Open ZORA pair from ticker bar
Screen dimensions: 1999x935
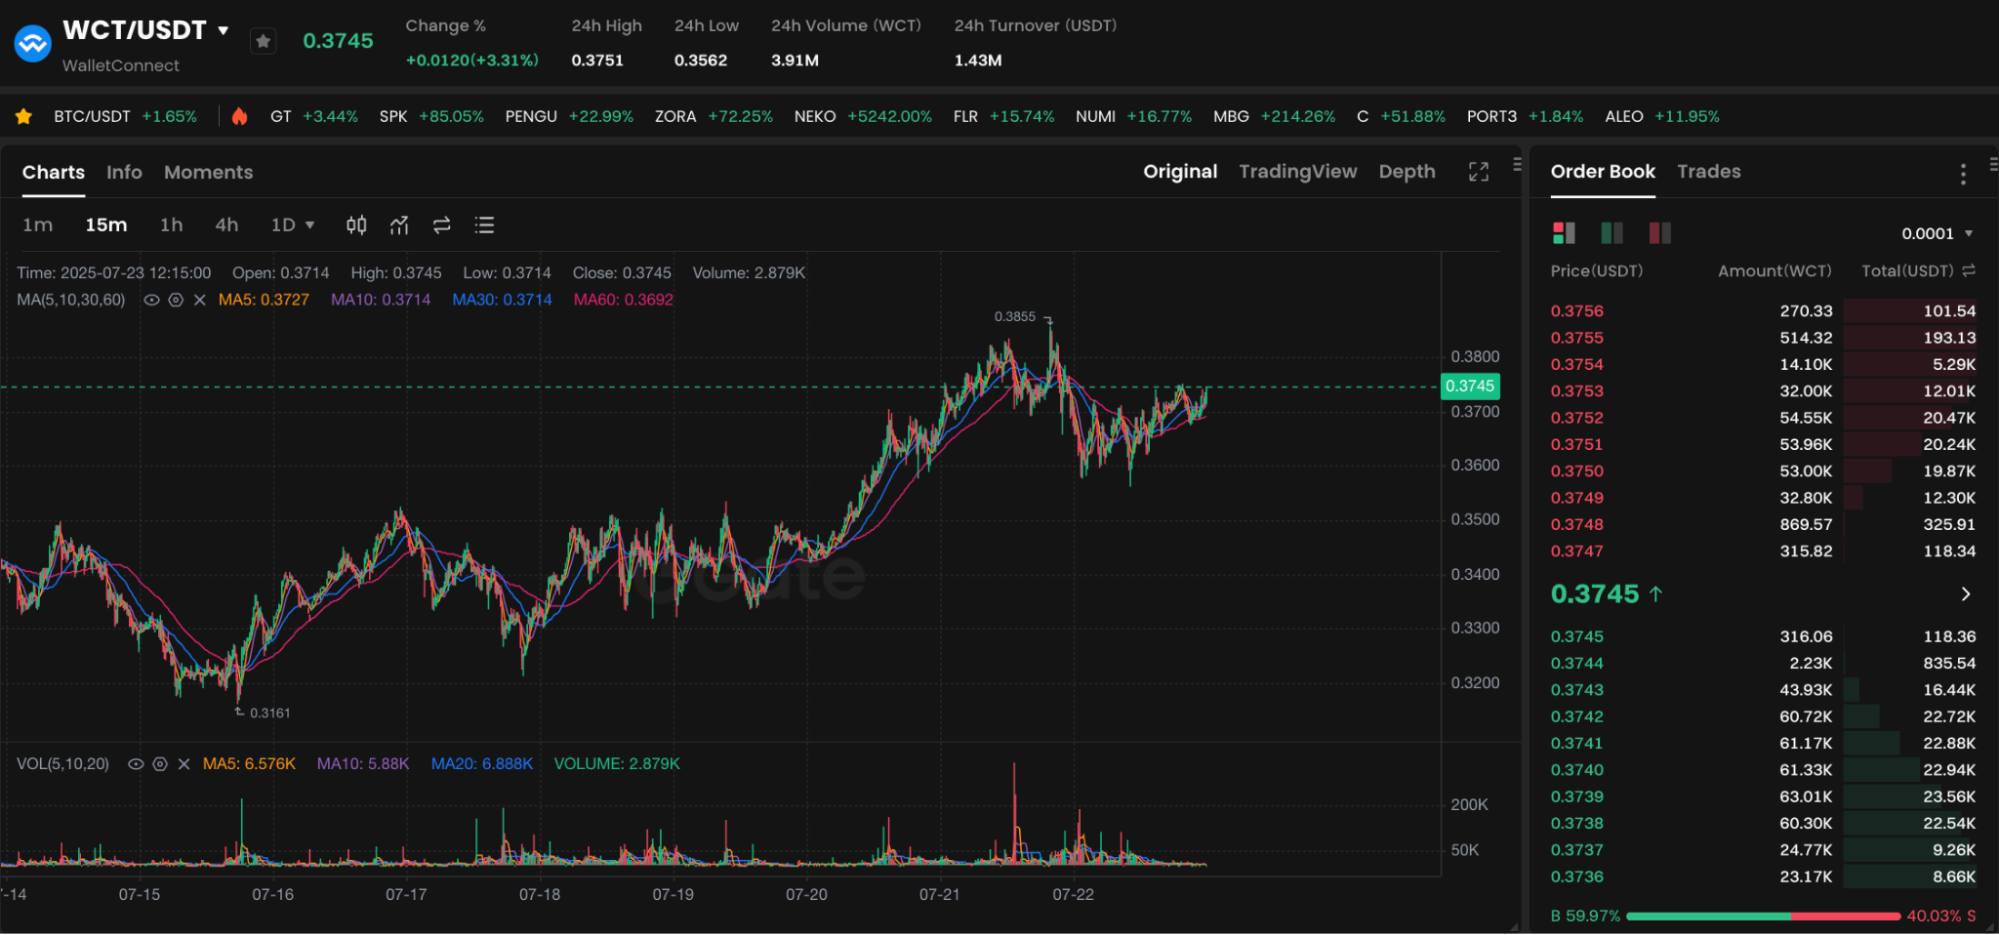click(714, 116)
